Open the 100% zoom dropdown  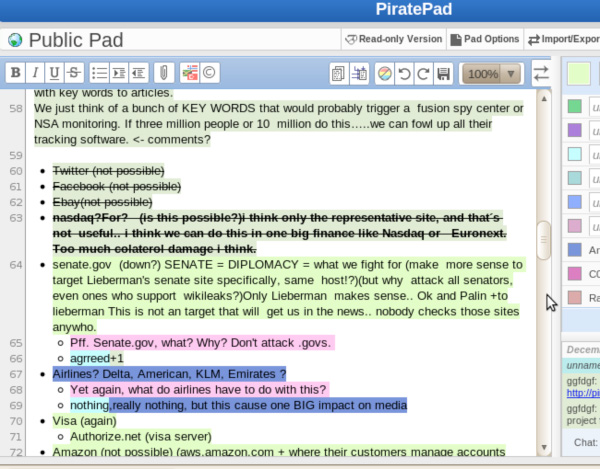[x=491, y=73]
